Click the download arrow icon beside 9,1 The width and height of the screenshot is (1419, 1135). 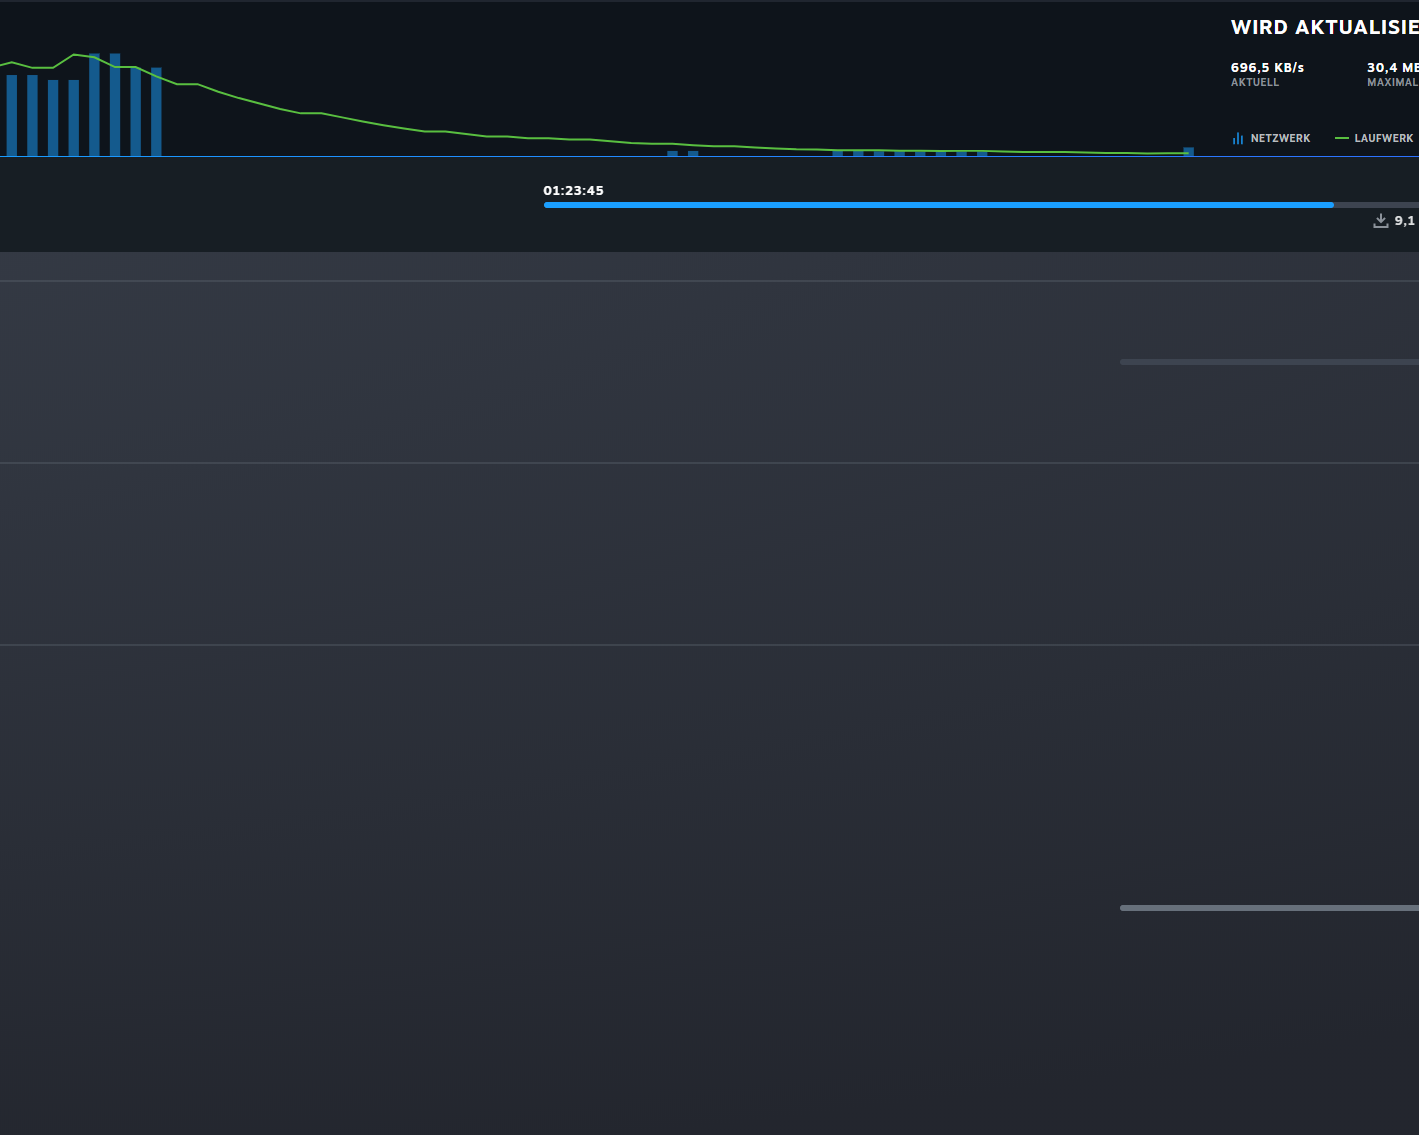click(x=1380, y=220)
